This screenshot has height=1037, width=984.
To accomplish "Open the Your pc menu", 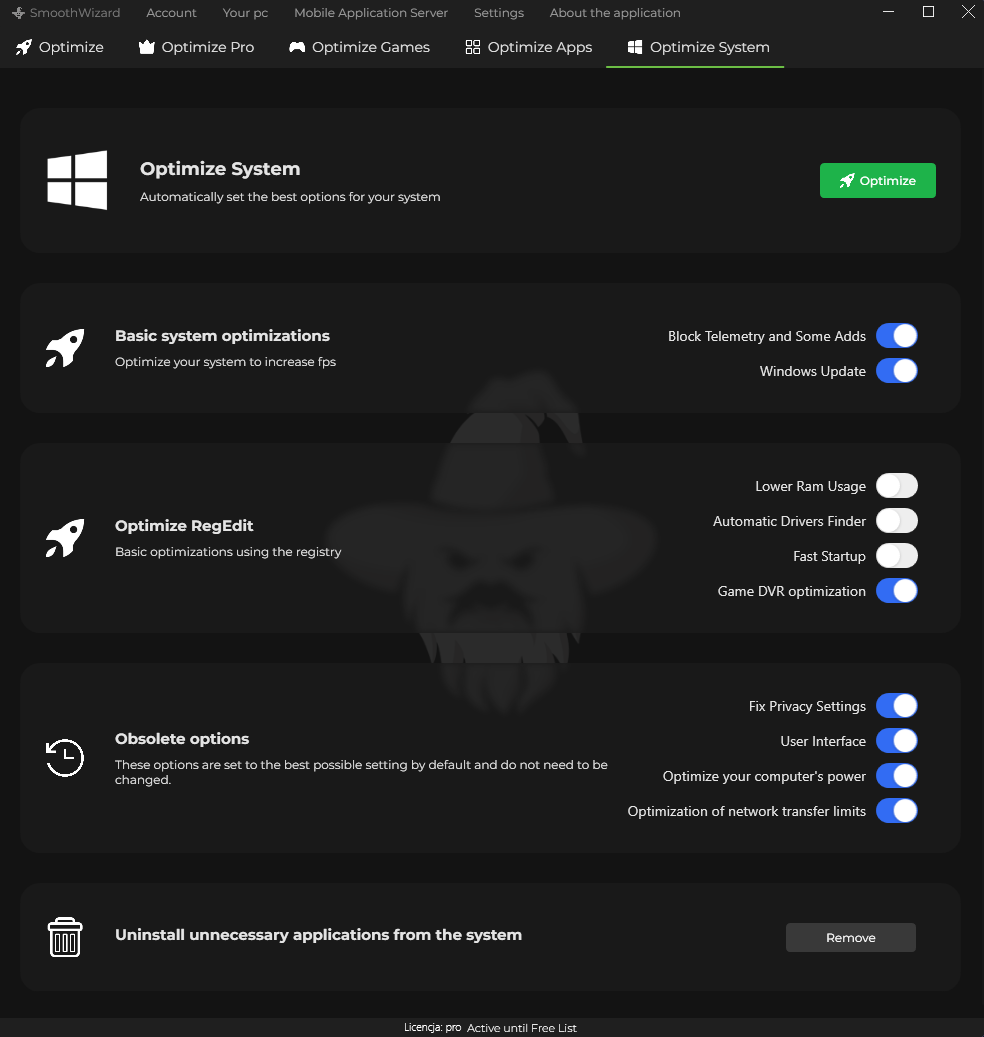I will click(245, 13).
